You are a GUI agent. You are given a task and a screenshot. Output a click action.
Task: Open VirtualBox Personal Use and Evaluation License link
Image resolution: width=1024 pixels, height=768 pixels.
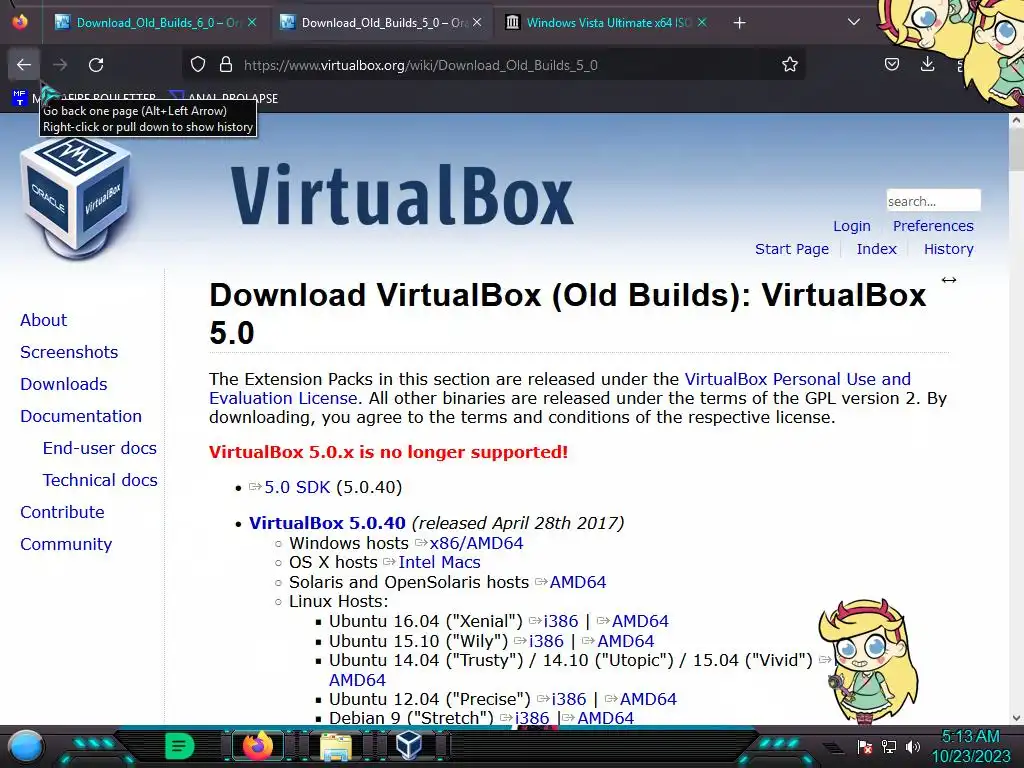[797, 379]
